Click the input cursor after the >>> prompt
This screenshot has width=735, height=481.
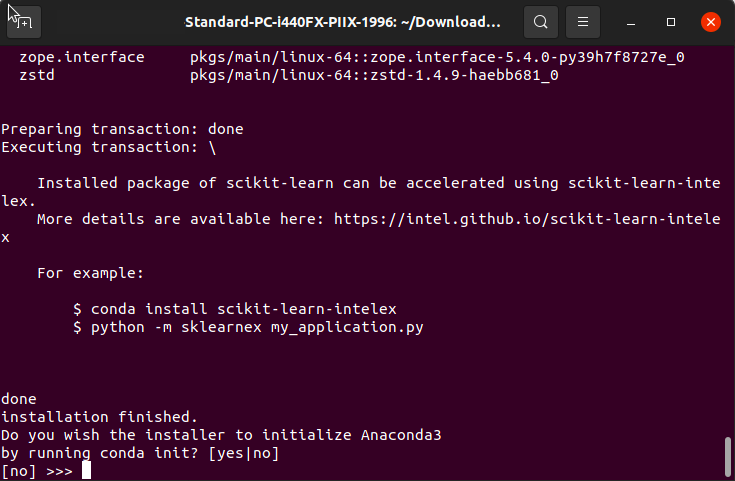pyautogui.click(x=86, y=470)
